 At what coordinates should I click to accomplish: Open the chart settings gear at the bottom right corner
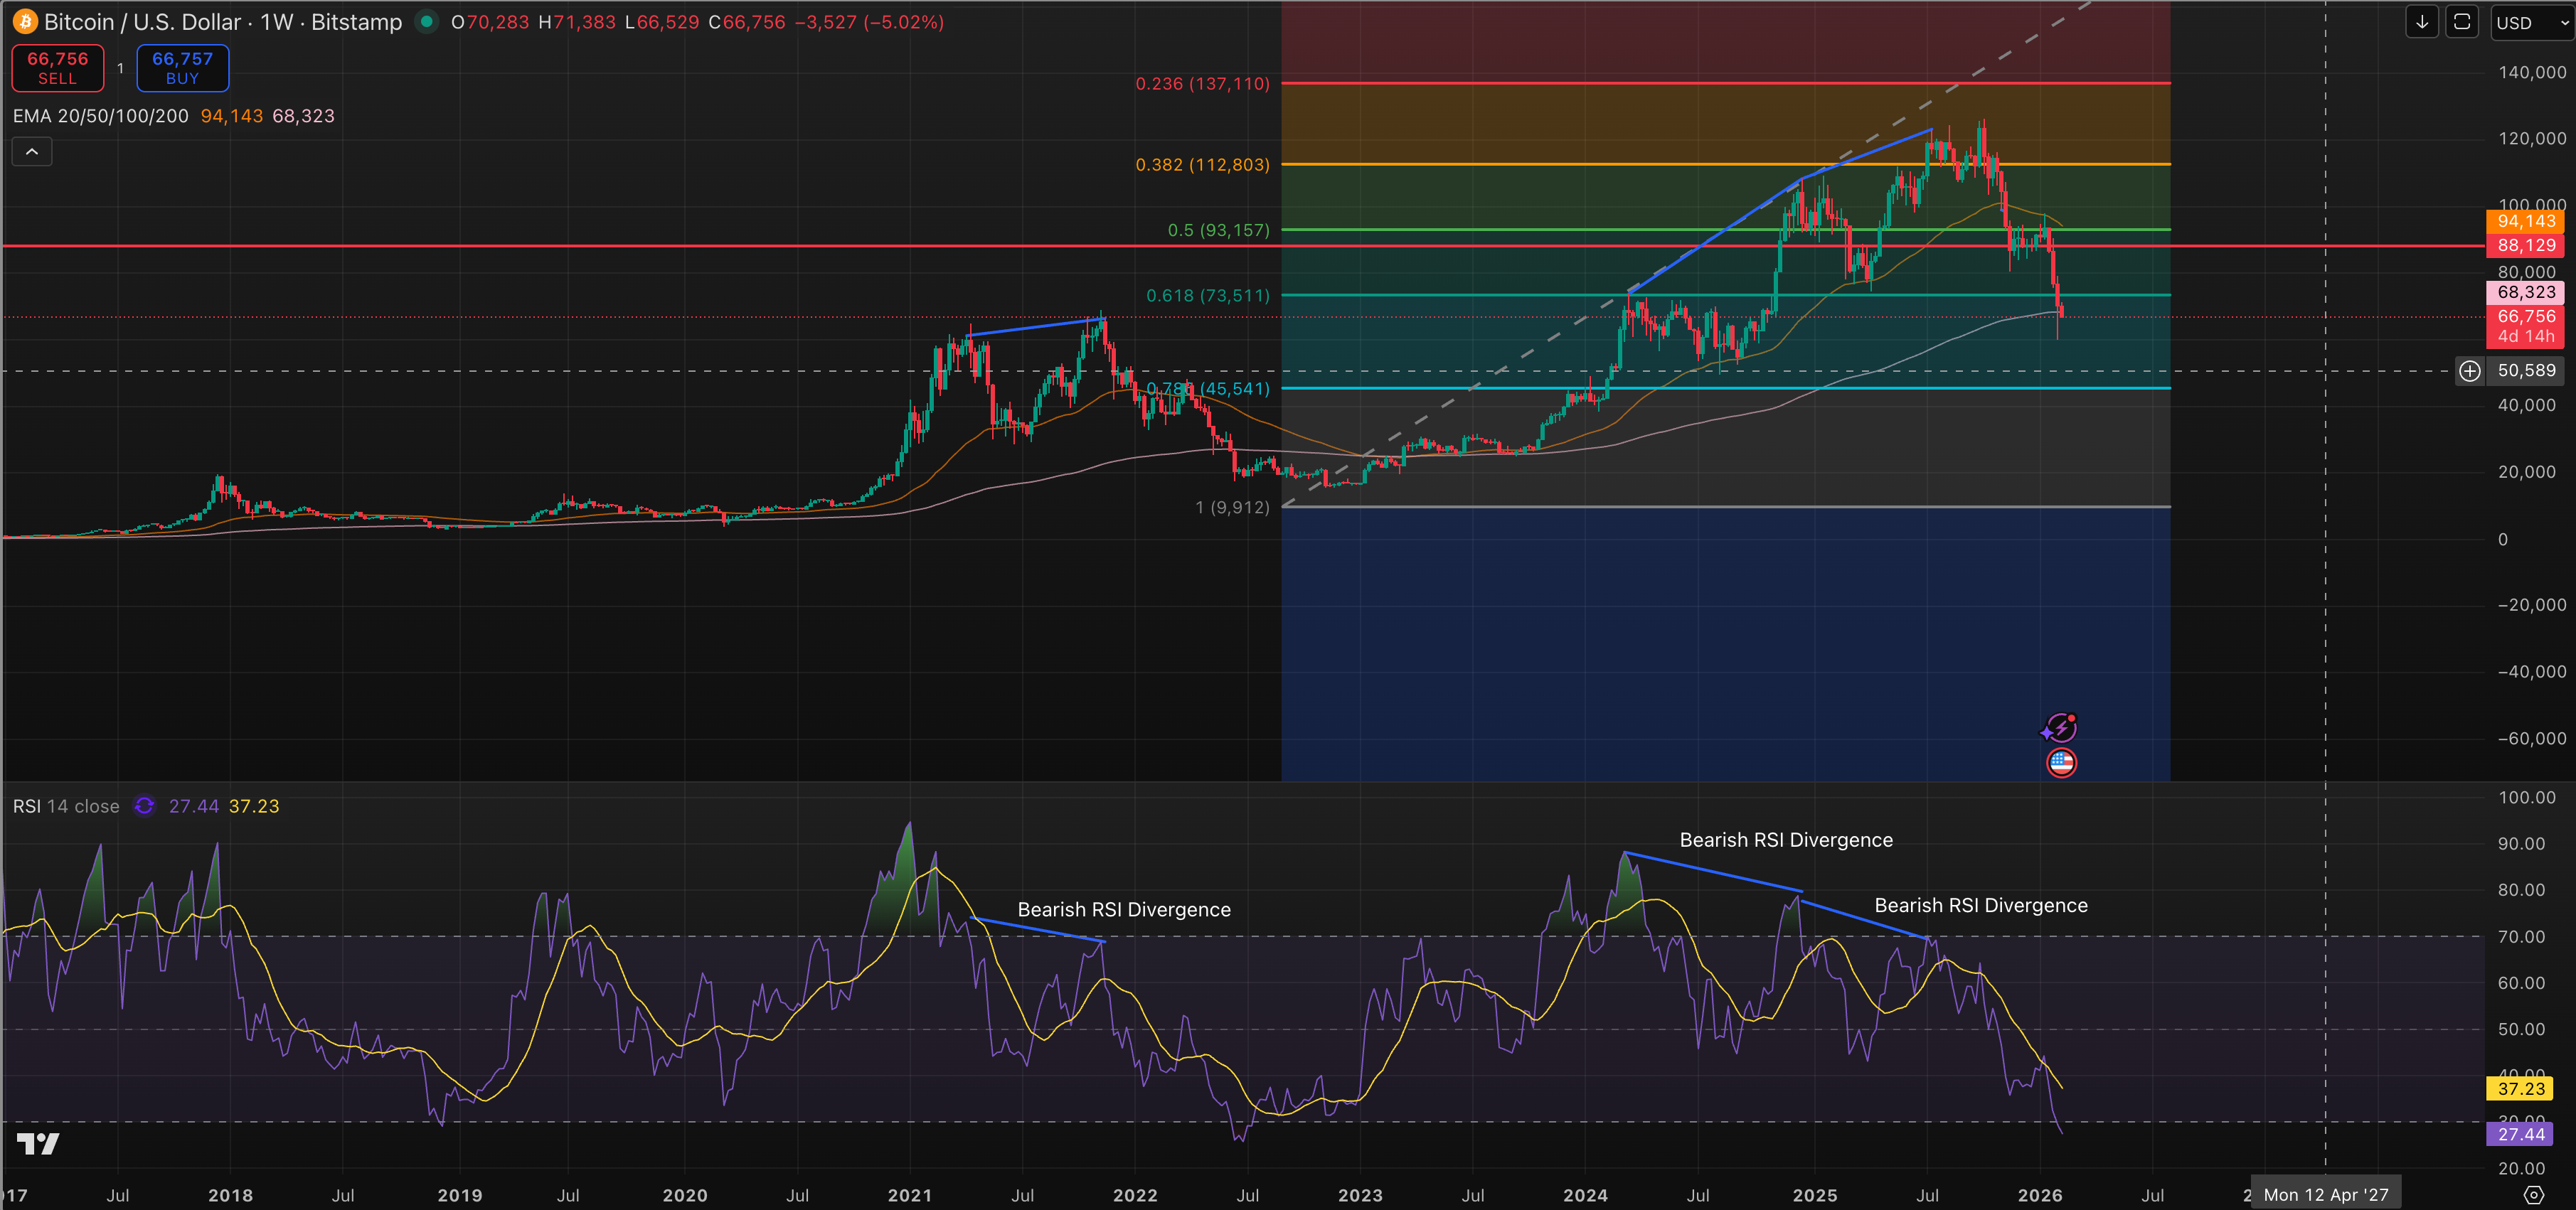click(2533, 1194)
